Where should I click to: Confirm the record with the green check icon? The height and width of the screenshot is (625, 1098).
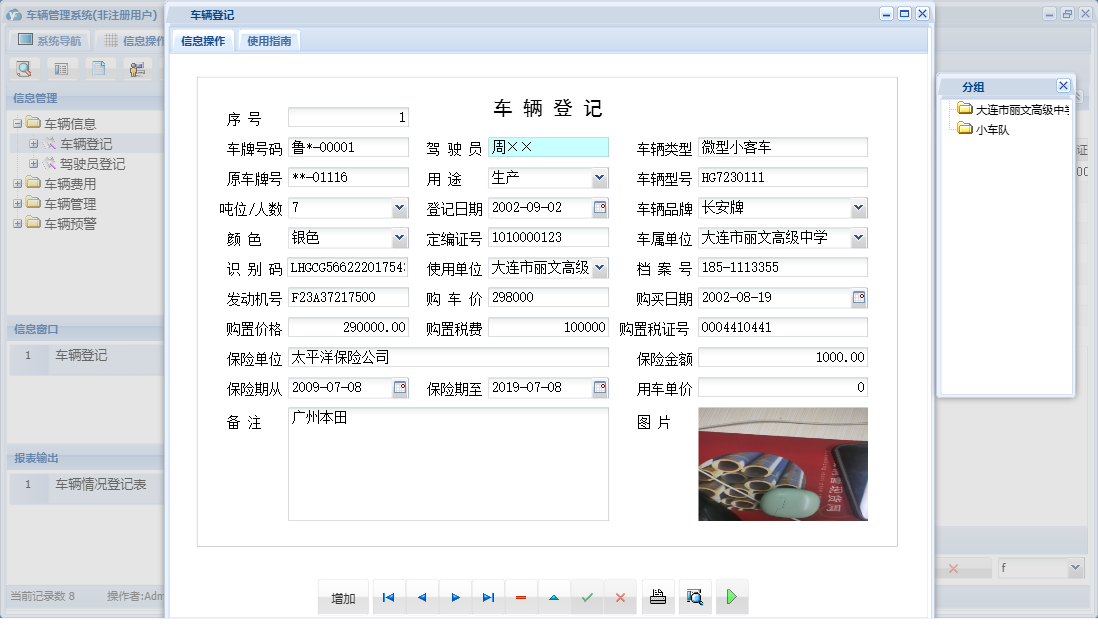[588, 597]
